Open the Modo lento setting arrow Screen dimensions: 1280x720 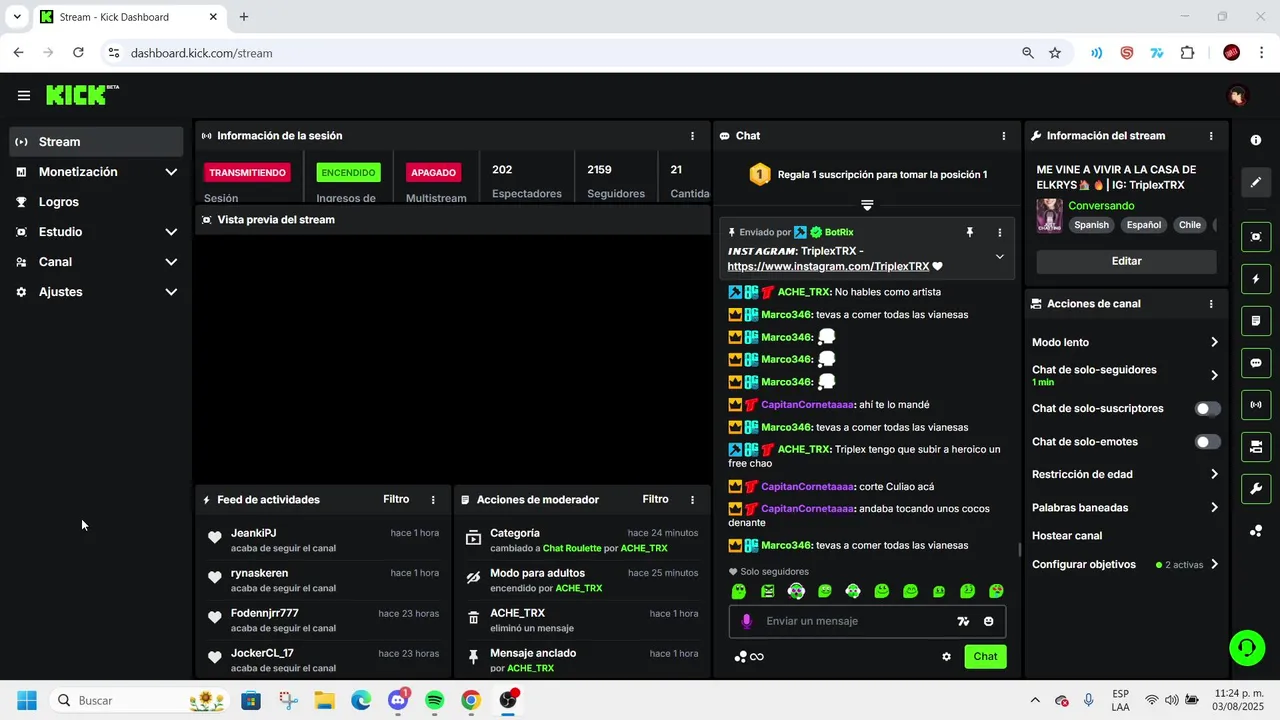point(1214,342)
